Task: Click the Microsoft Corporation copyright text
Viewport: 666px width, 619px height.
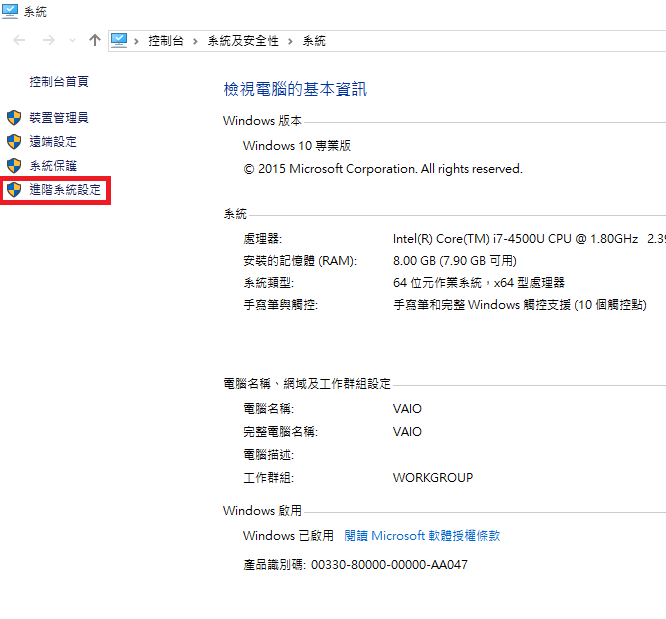Action: point(383,169)
